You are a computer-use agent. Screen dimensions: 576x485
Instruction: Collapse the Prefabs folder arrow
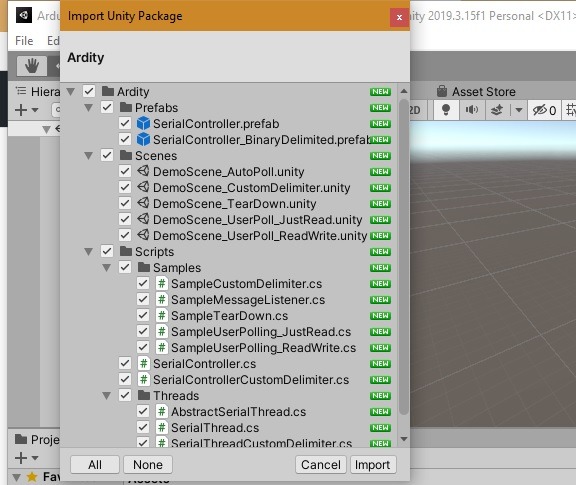[89, 108]
